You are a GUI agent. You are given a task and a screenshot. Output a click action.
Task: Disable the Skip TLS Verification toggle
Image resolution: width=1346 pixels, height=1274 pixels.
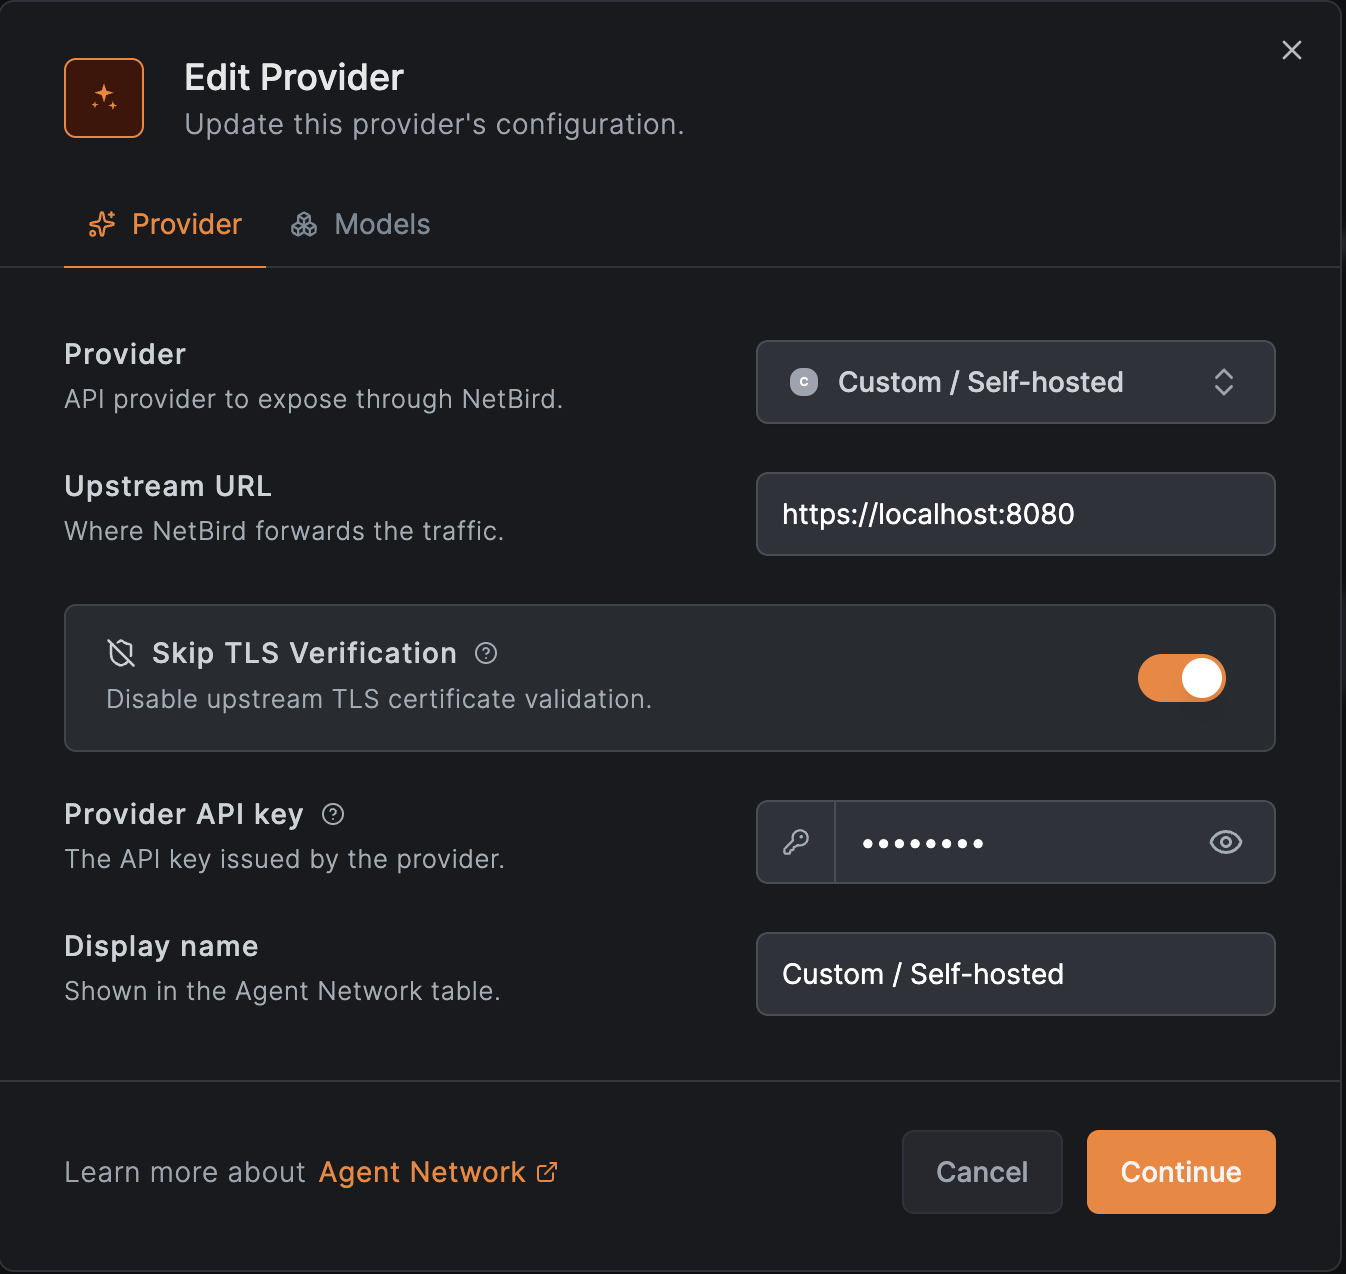coord(1182,678)
